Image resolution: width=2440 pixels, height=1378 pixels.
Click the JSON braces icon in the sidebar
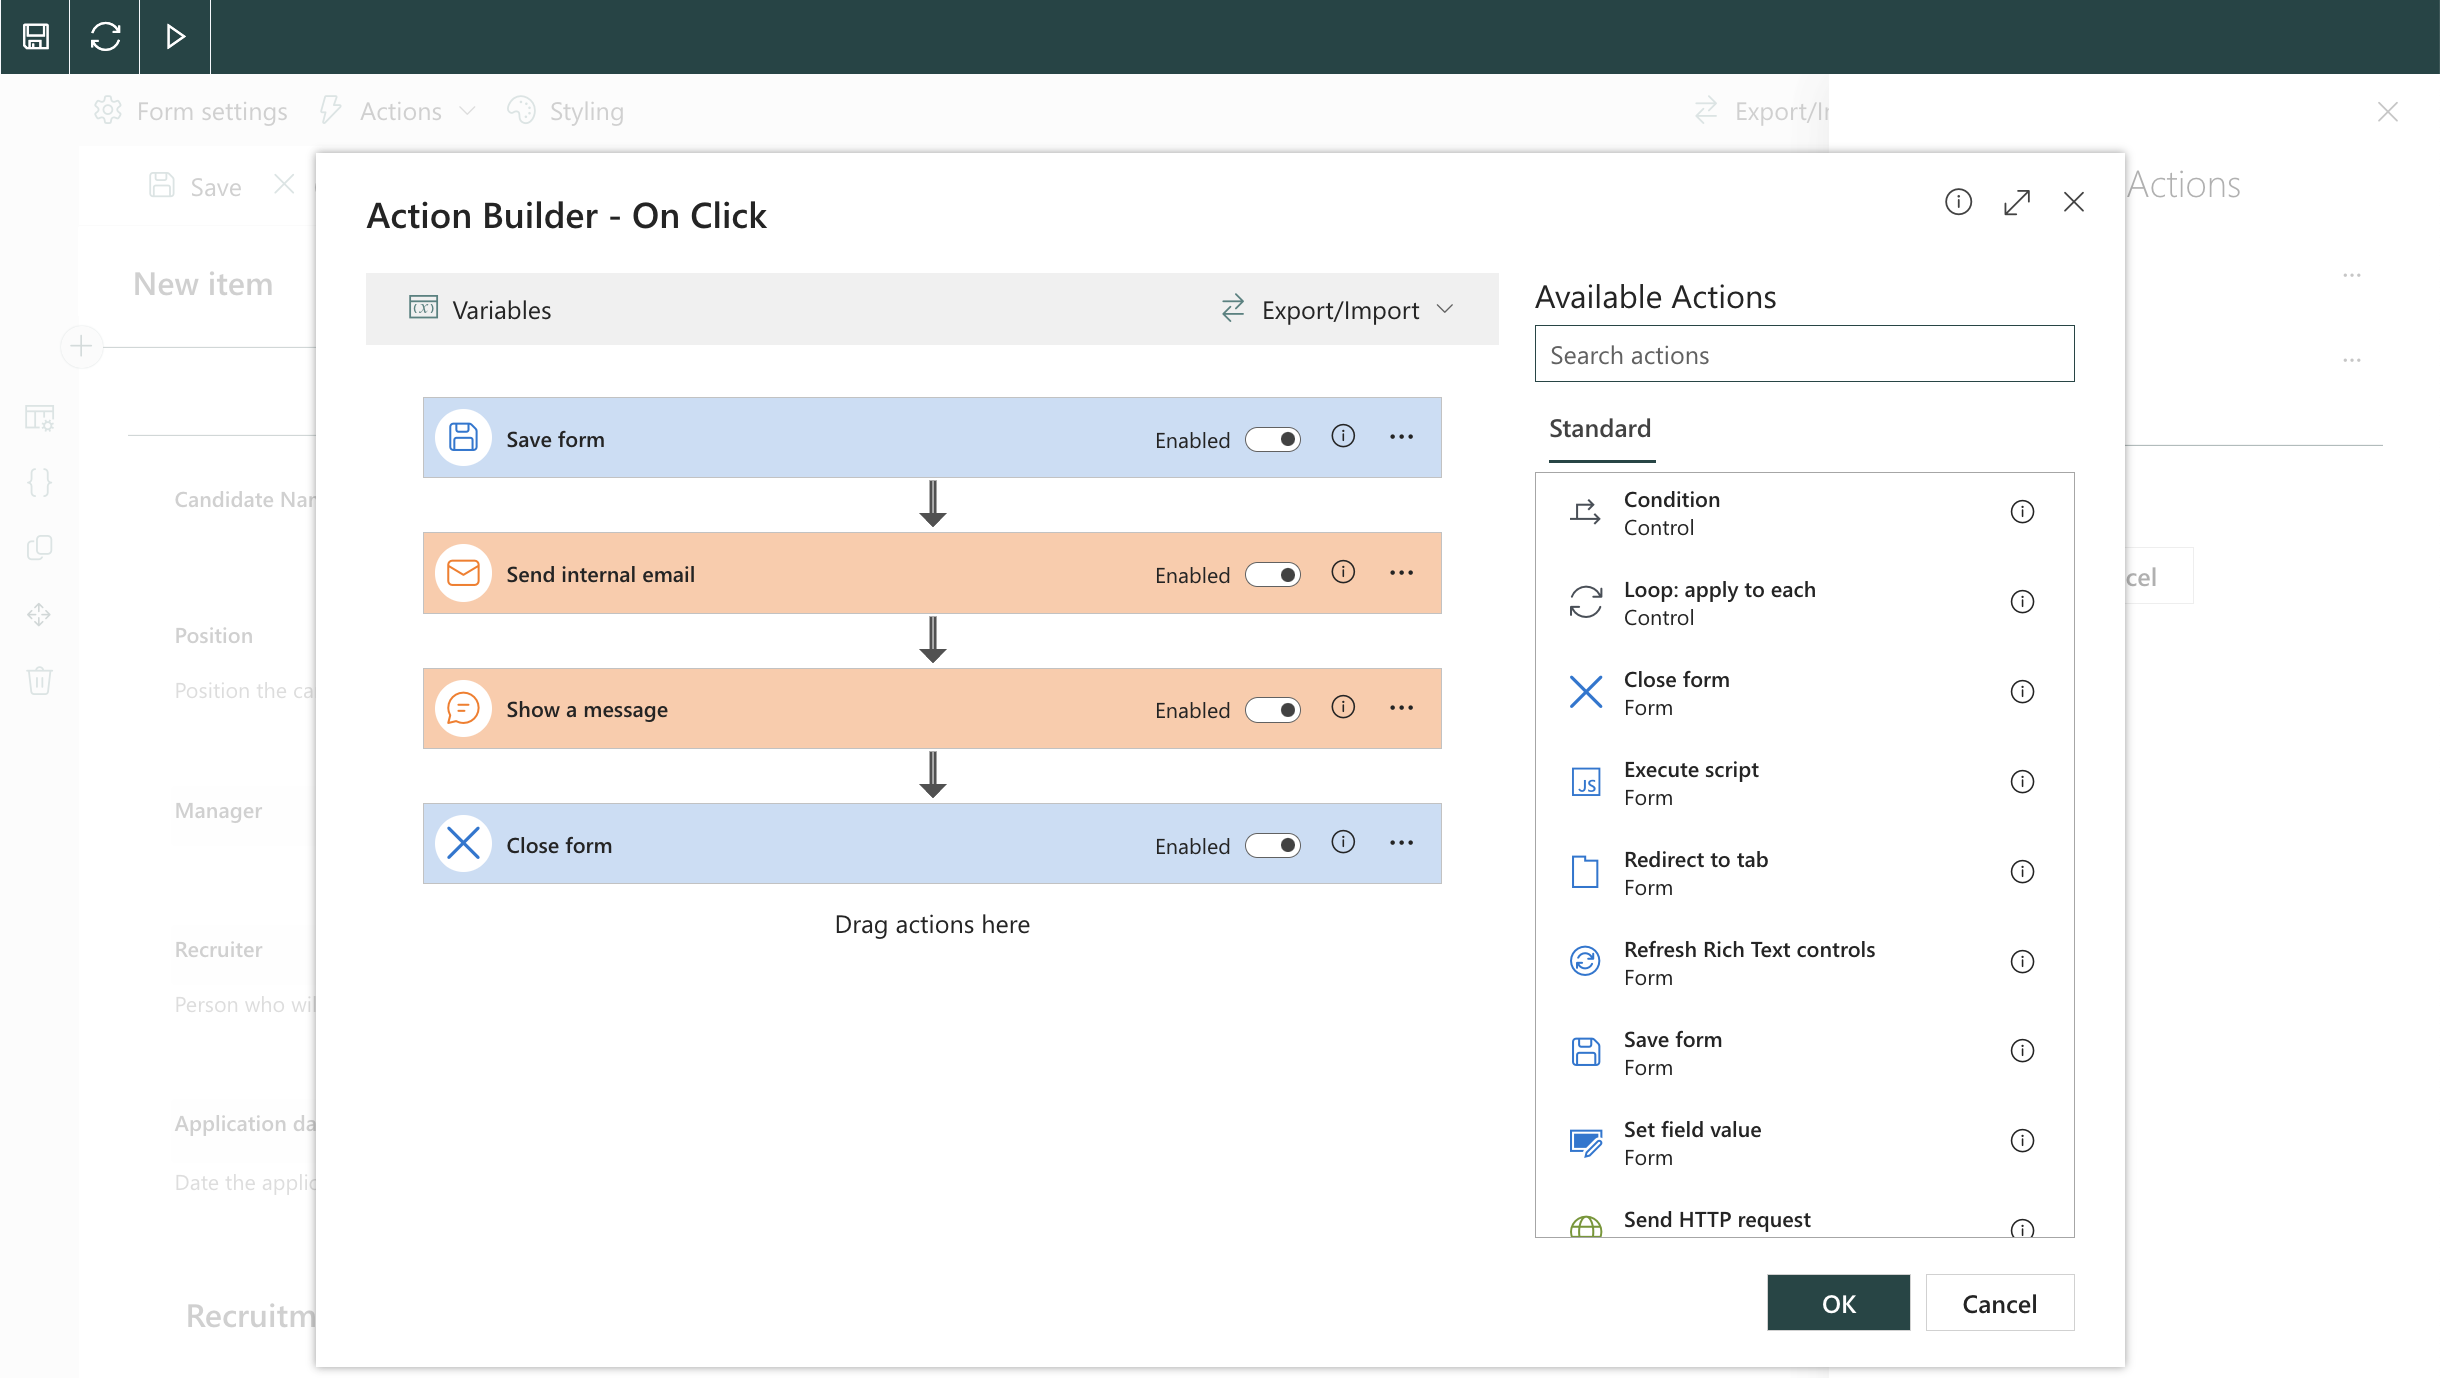[39, 482]
